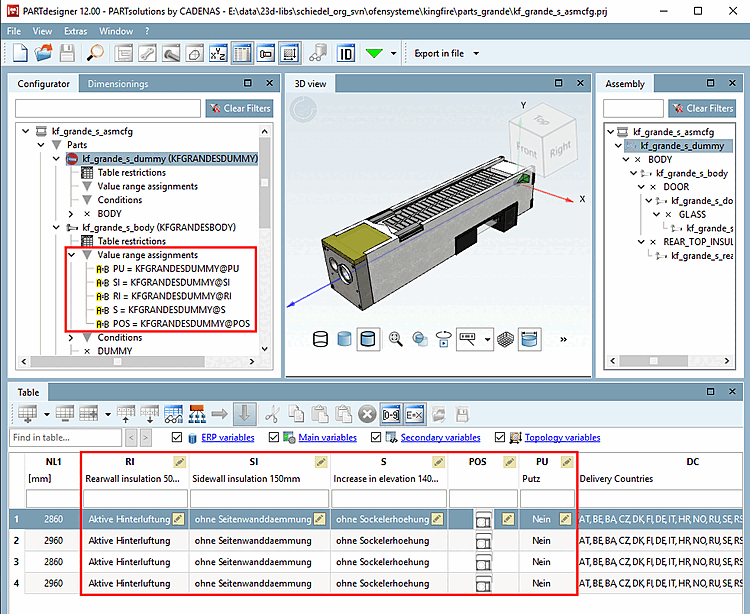Click the magnifier search icon in main toolbar
Viewport: 750px width, 614px height.
coord(95,53)
